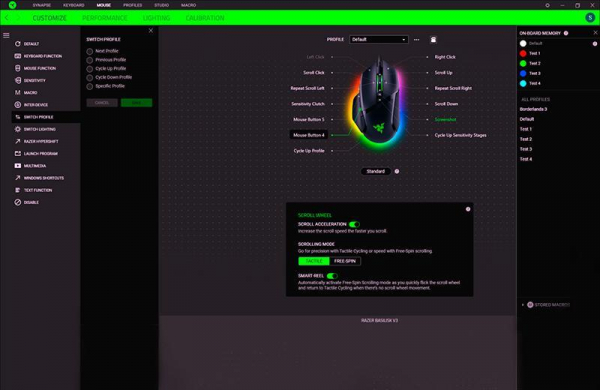
Task: Open the user account avatar
Action: pos(590,18)
